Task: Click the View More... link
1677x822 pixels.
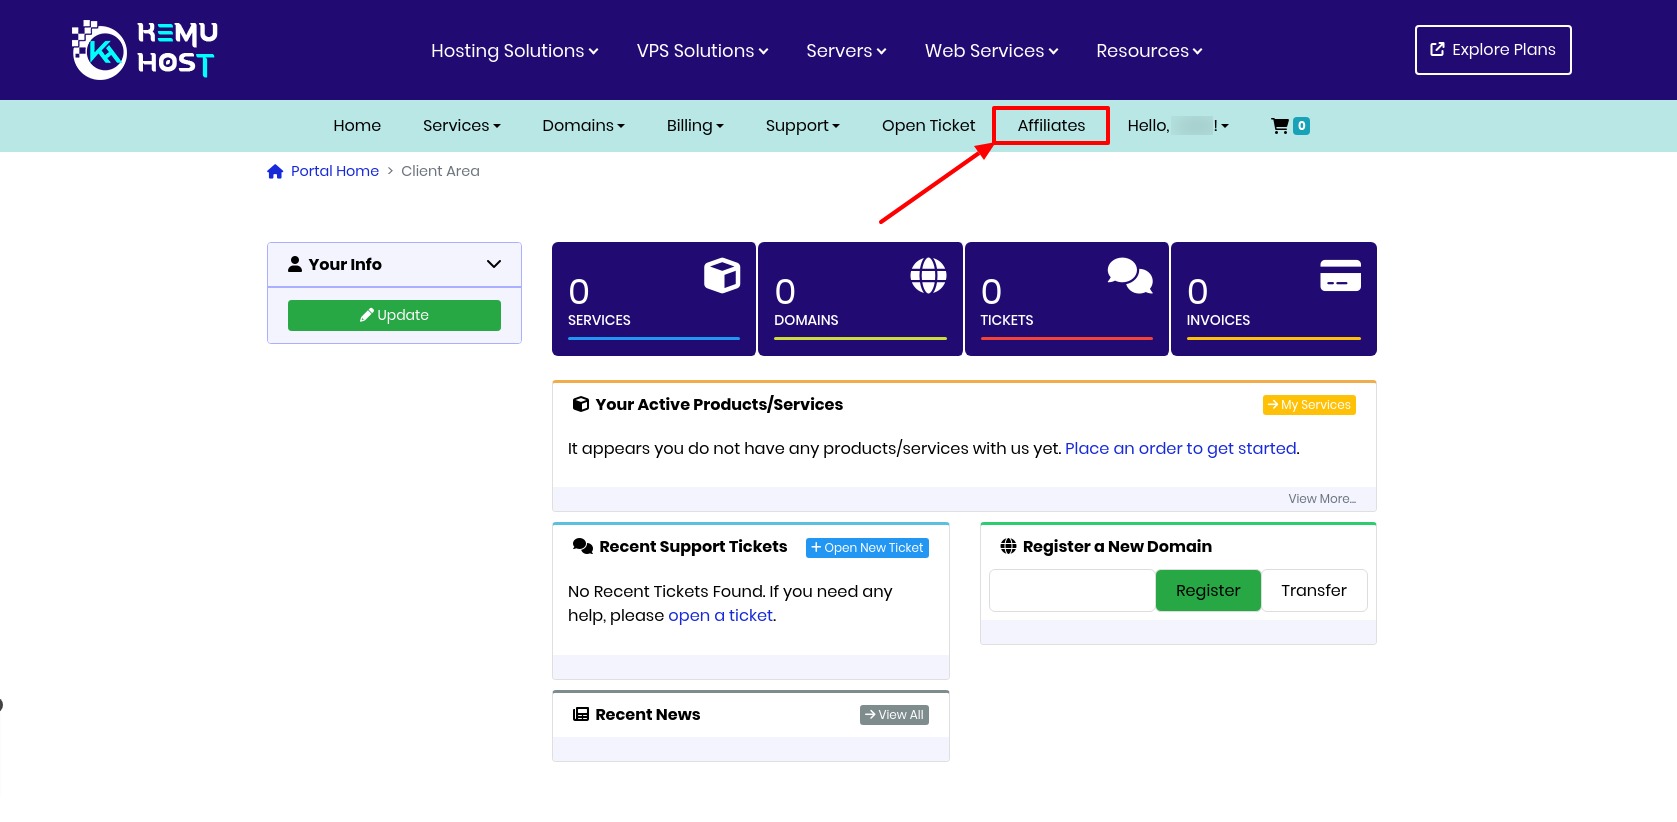Action: coord(1322,499)
